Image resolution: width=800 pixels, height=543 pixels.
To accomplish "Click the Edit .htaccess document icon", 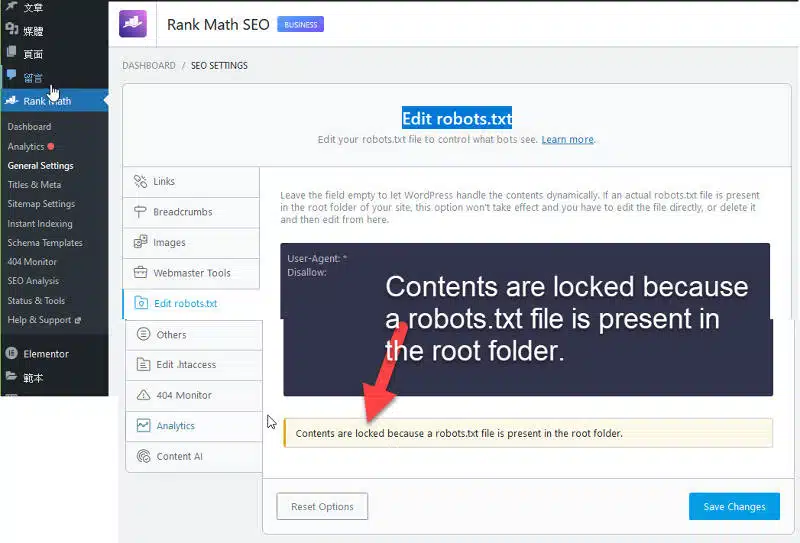I will (143, 364).
